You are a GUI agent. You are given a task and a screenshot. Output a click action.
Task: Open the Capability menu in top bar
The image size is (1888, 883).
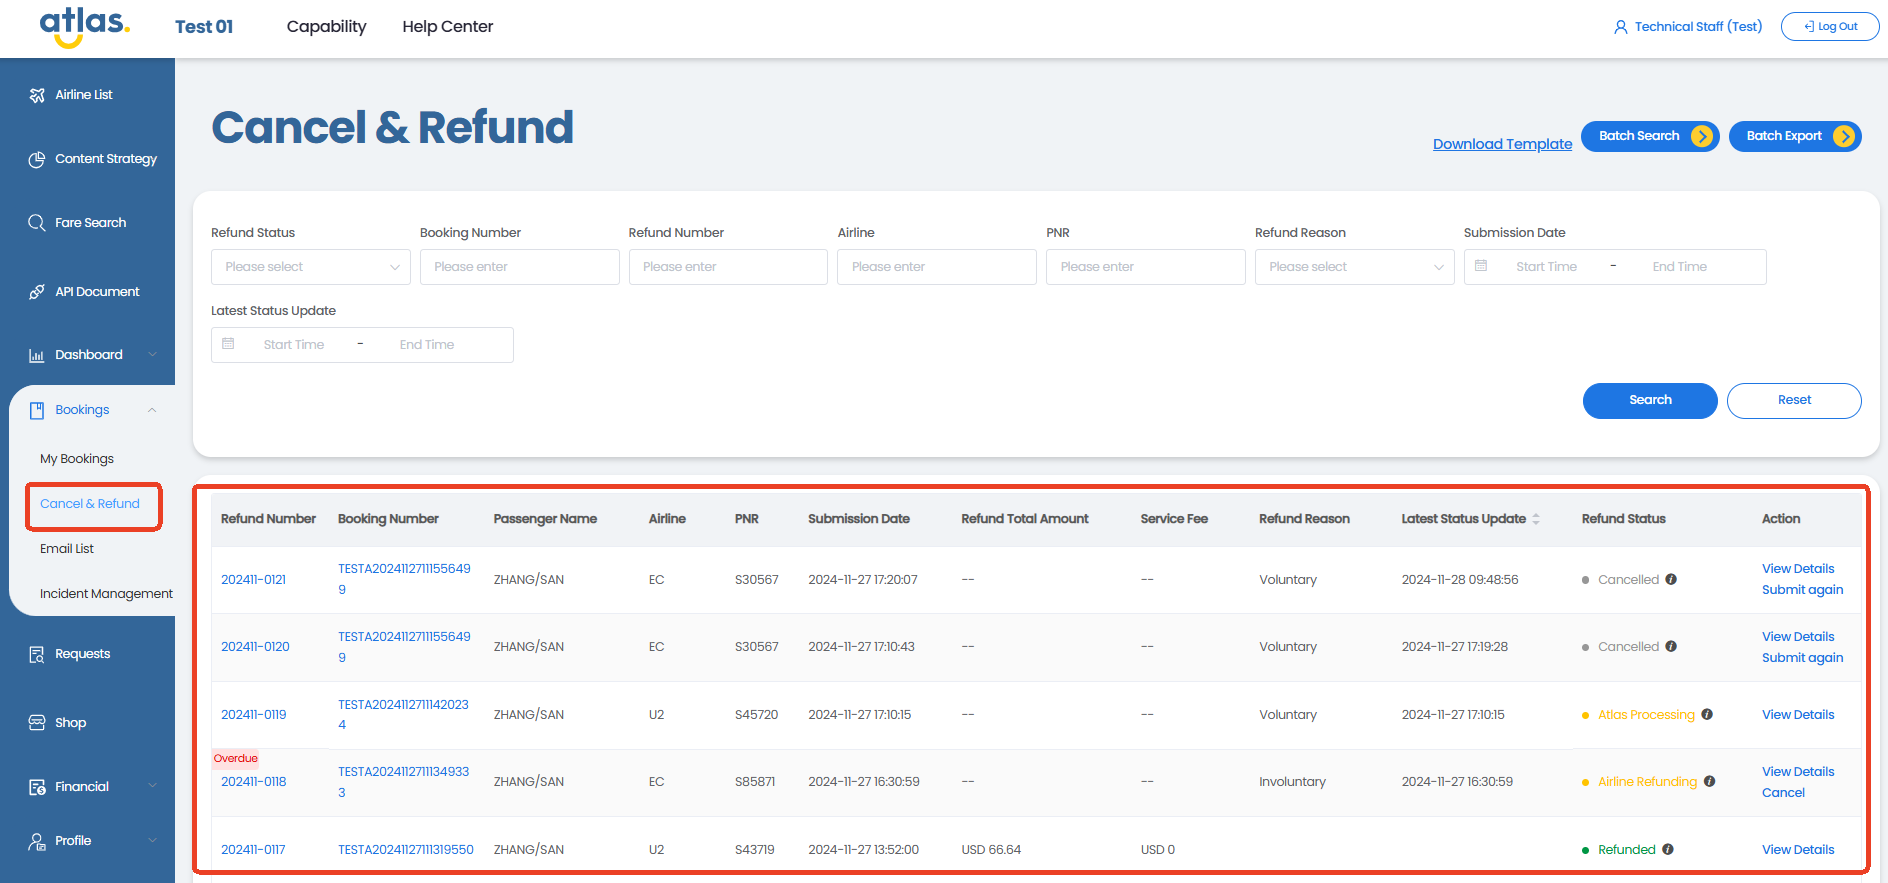(326, 27)
